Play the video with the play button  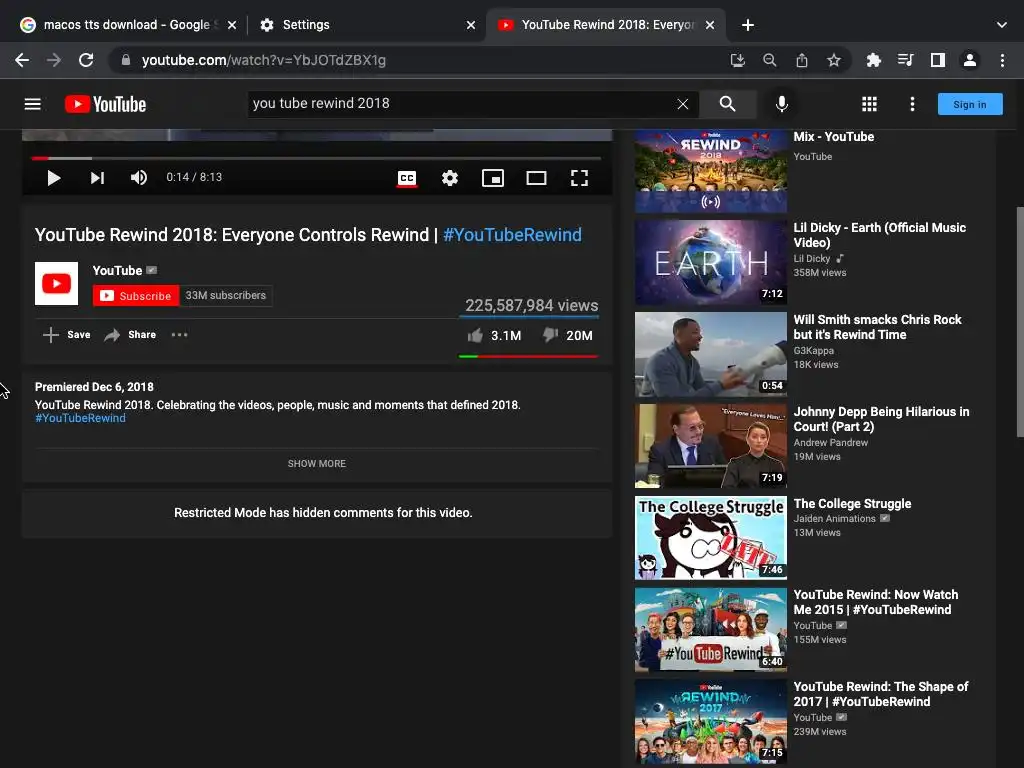[54, 178]
